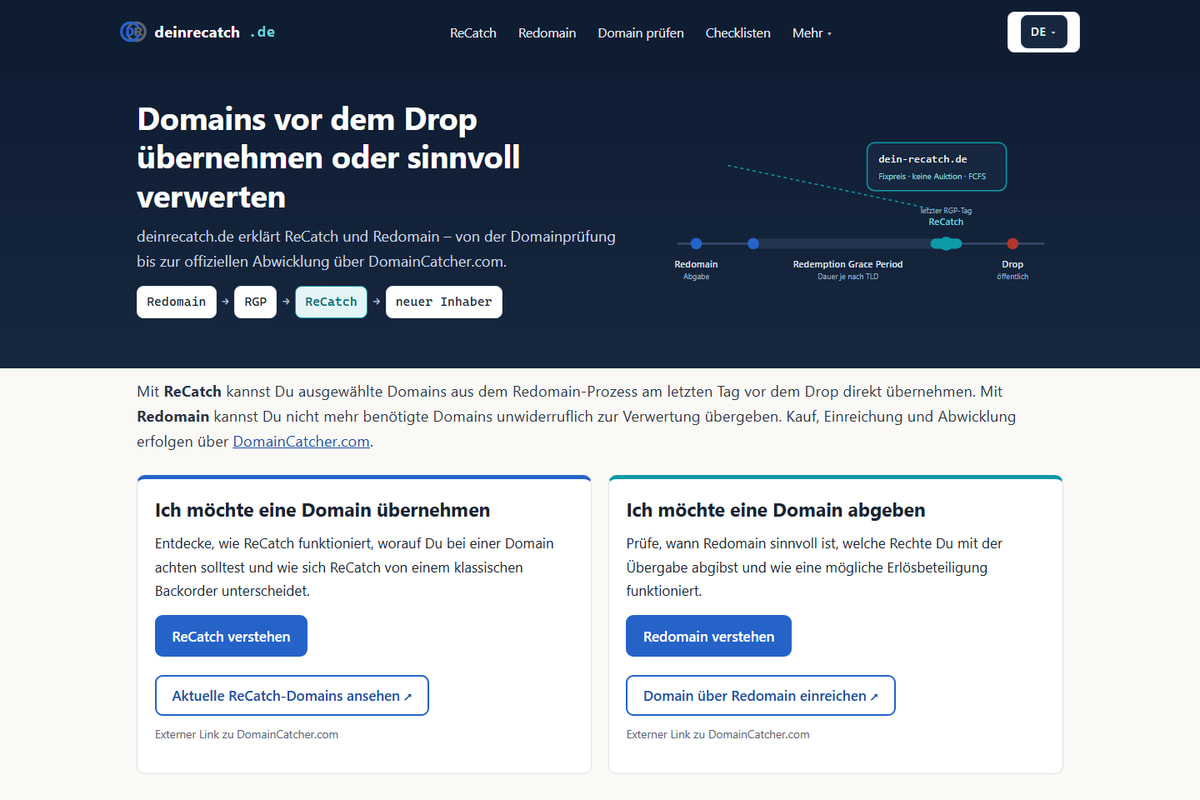Click the Redomain process chip

[176, 302]
